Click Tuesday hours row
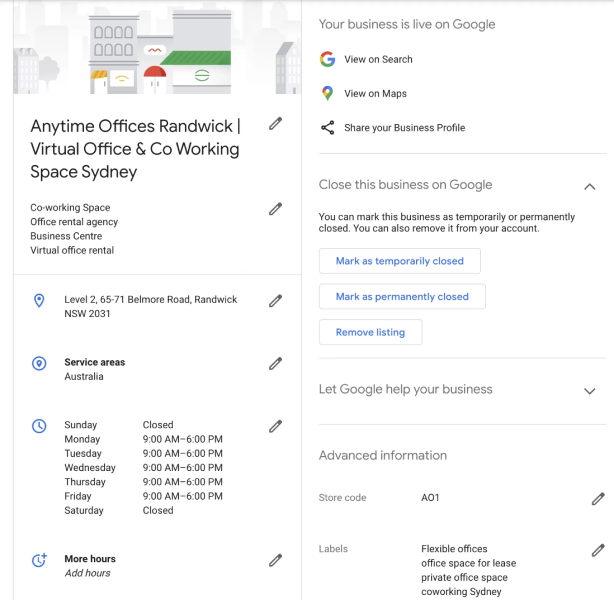This screenshot has width=614, height=600. (x=143, y=453)
